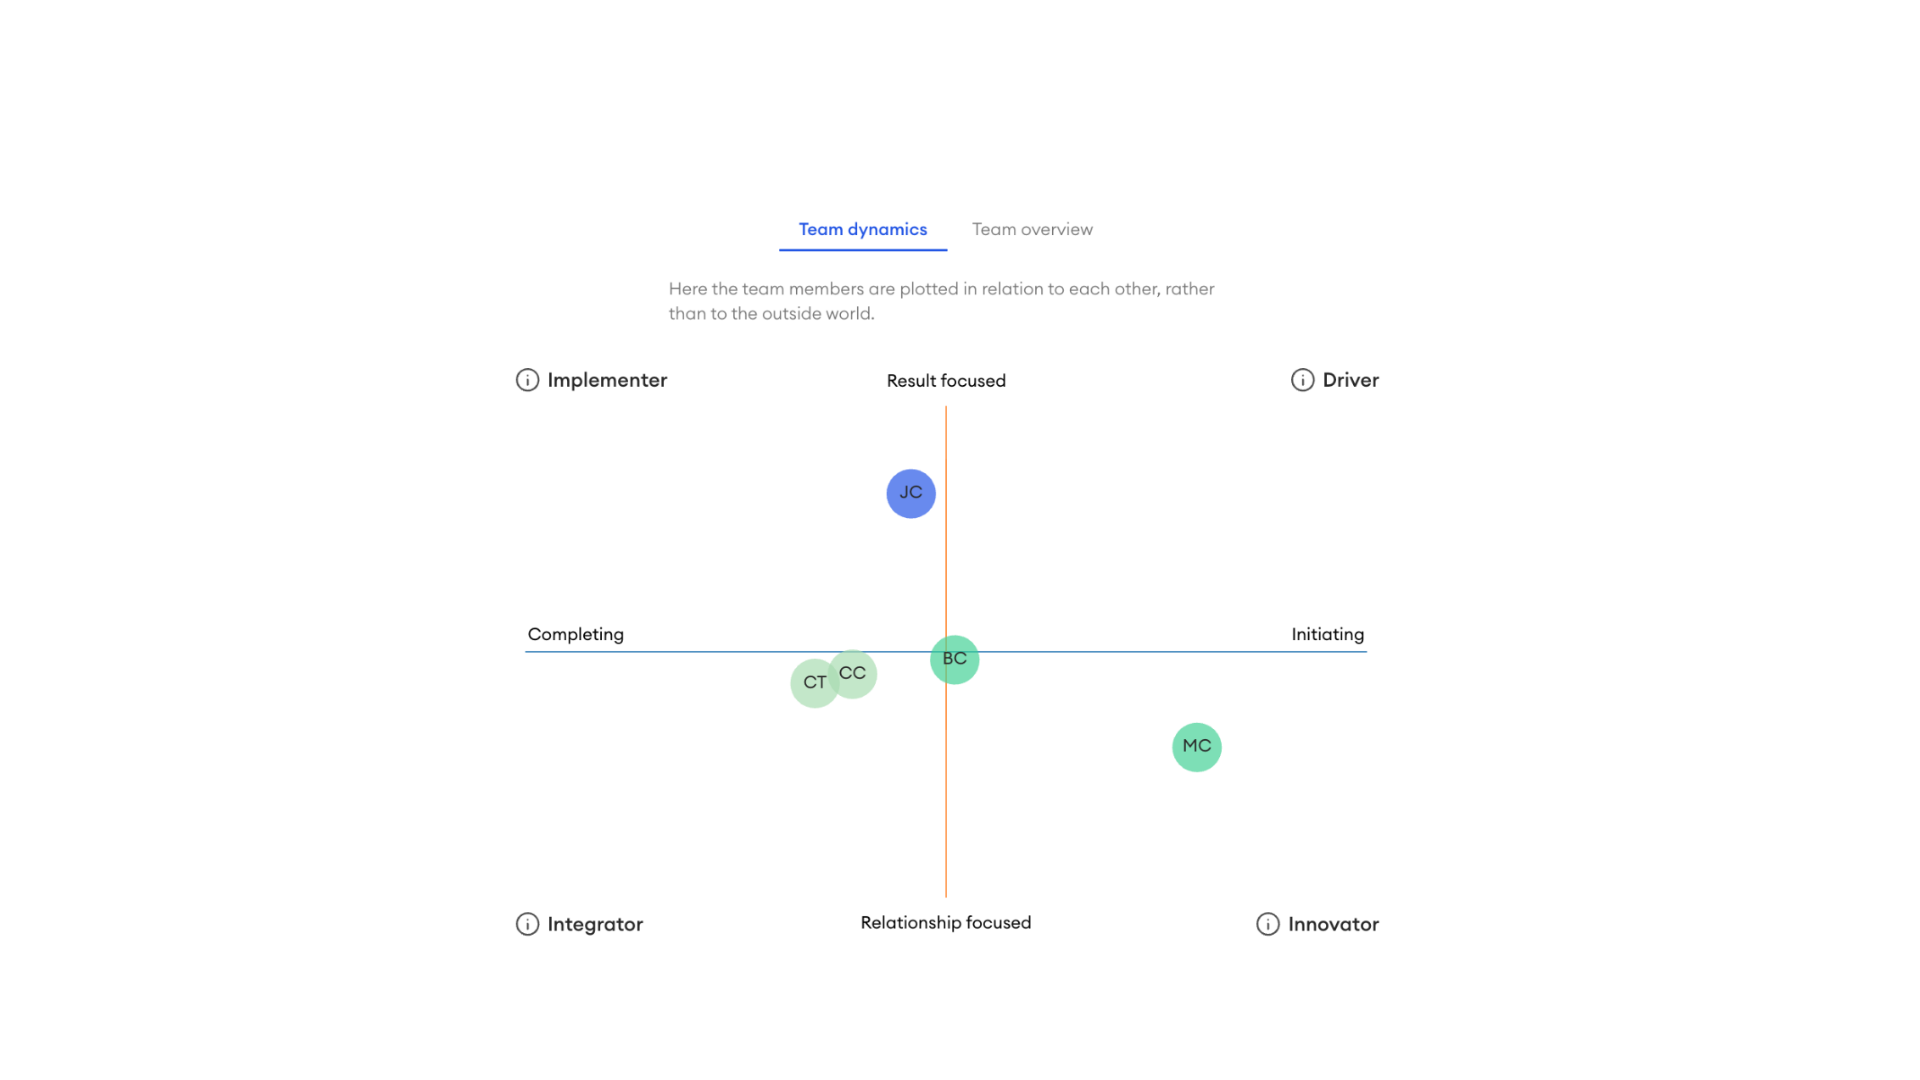
Task: Click the info icon beside Driver
Action: [x=1302, y=380]
